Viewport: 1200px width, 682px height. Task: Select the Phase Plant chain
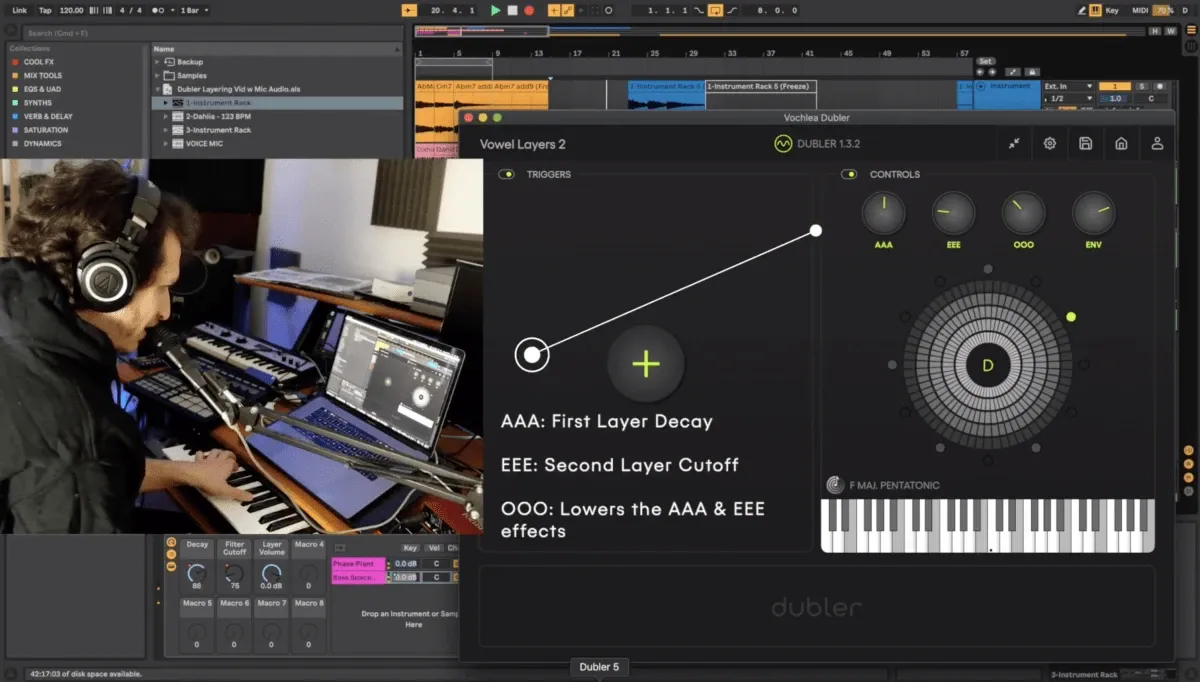(x=358, y=564)
